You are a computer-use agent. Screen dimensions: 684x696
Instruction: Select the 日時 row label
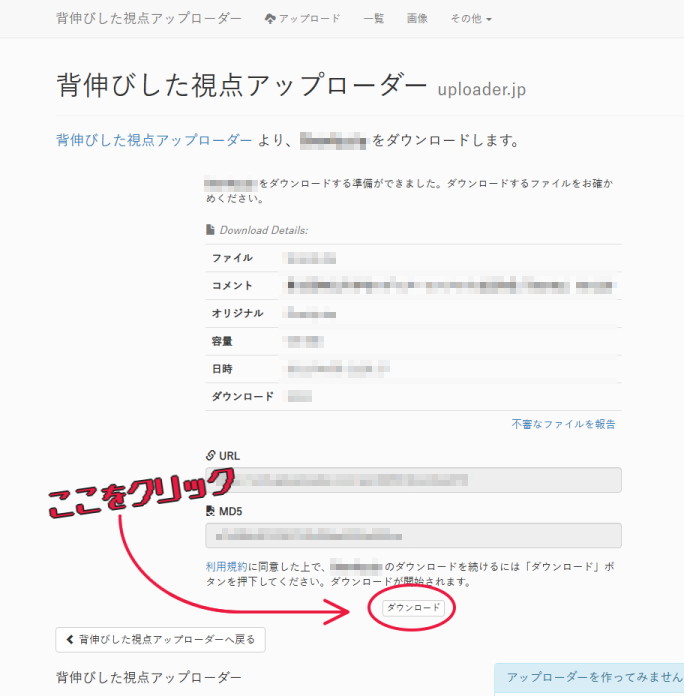tap(222, 369)
